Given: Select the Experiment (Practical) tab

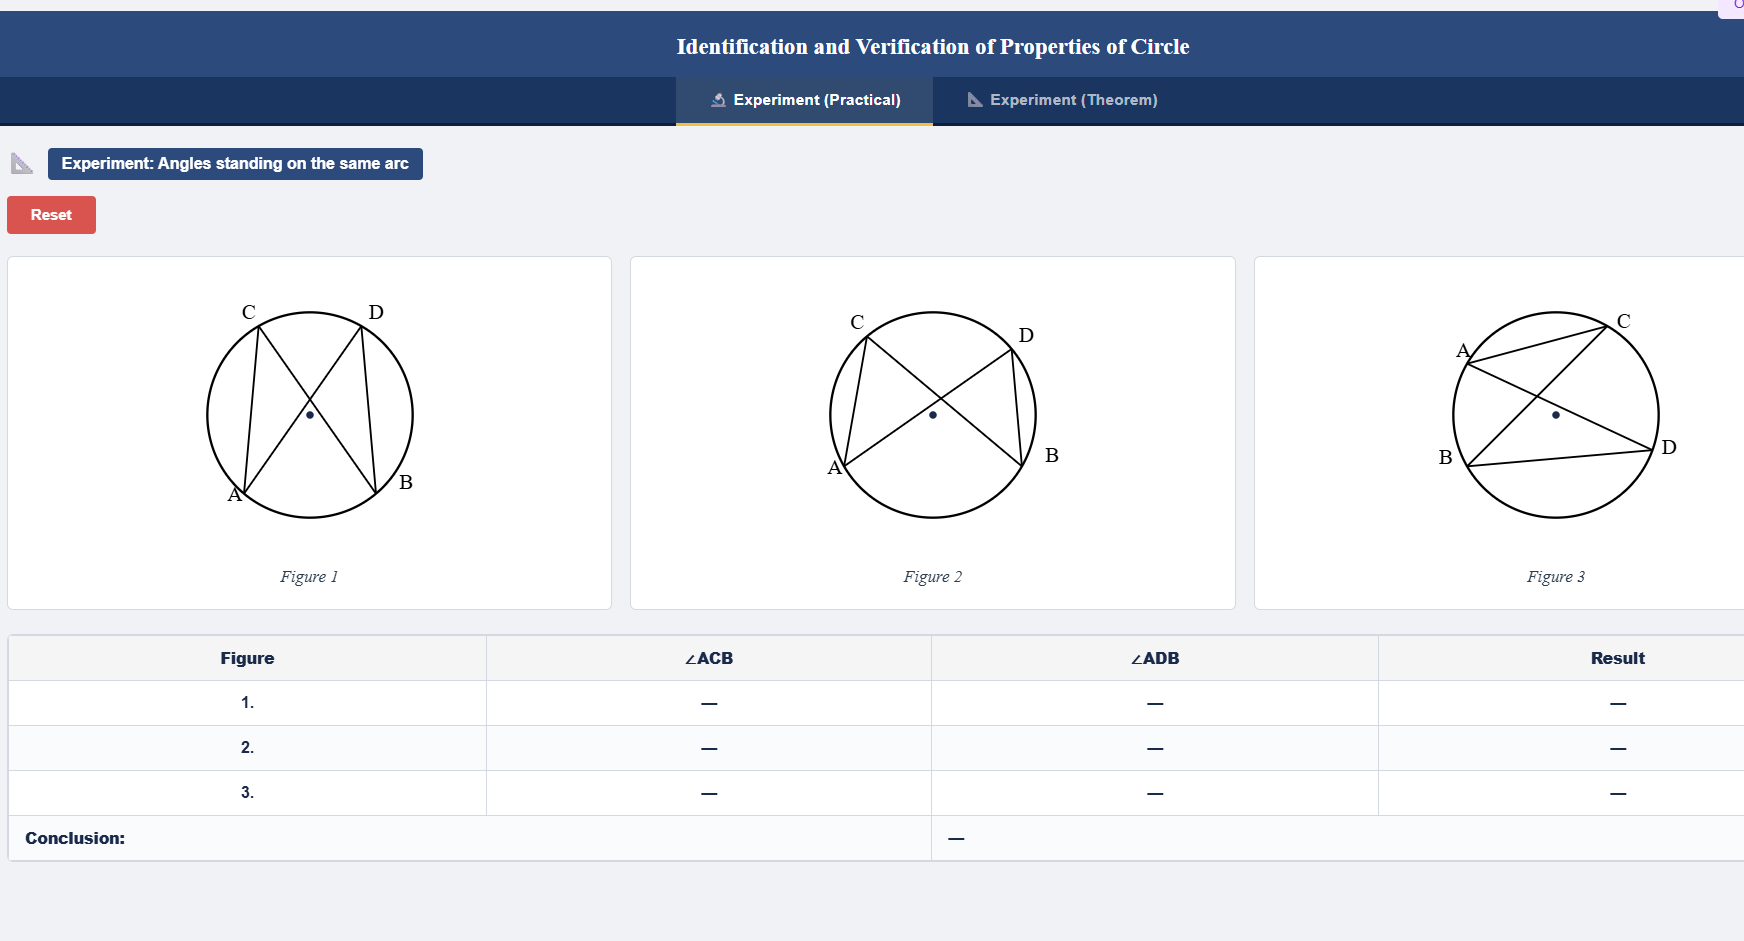Looking at the screenshot, I should (x=805, y=100).
